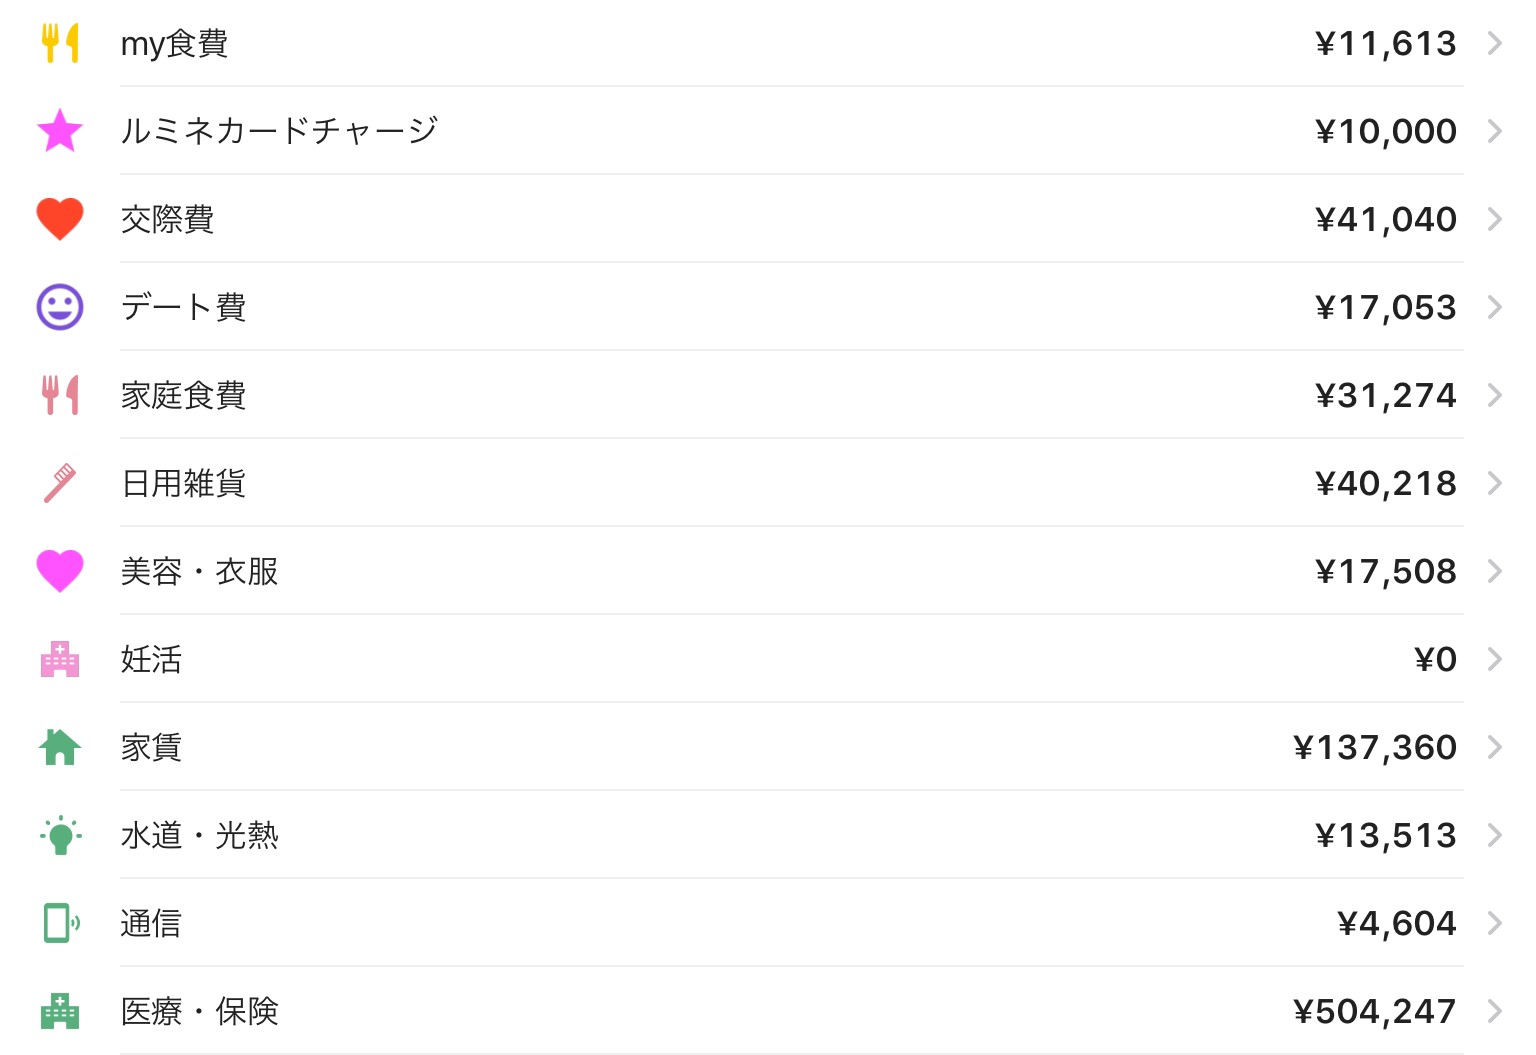Expand the chevron next to ¥137,360
The width and height of the screenshot is (1536, 1055).
click(x=1495, y=747)
